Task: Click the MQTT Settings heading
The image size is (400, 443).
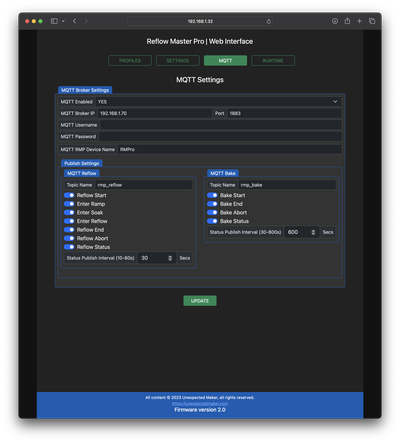Action: (200, 80)
